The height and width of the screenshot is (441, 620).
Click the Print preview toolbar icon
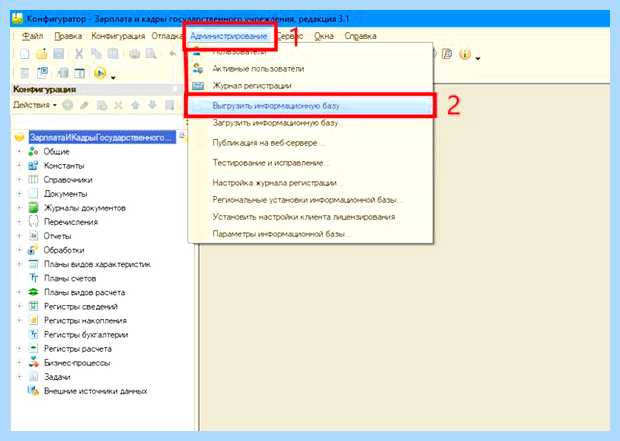[151, 53]
